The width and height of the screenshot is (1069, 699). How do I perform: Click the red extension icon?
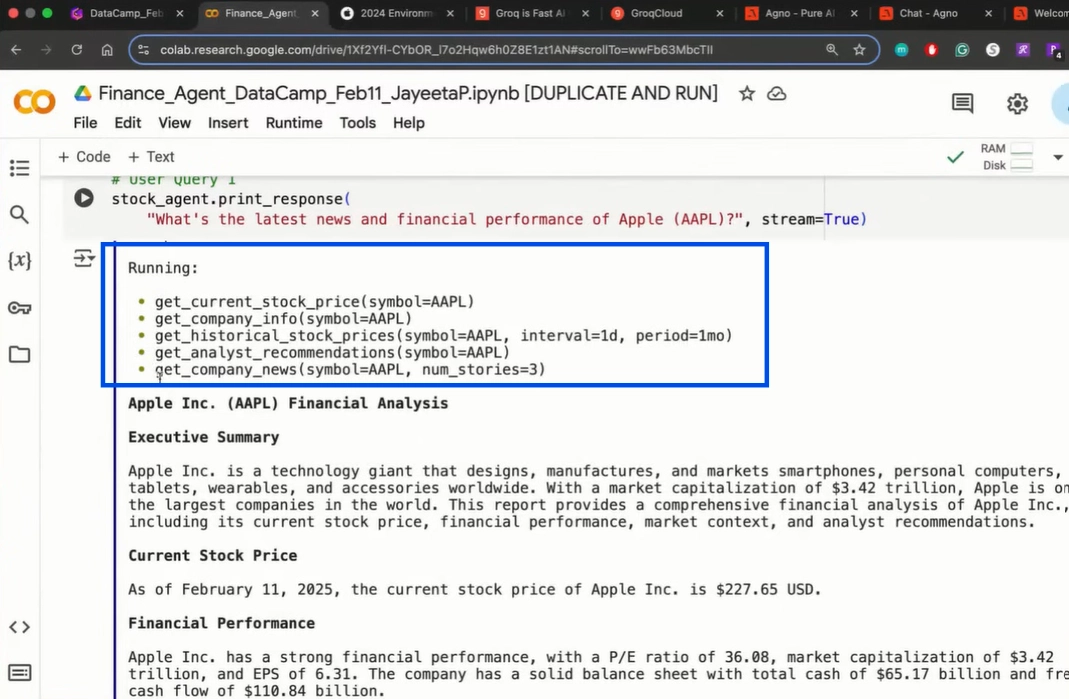(931, 50)
